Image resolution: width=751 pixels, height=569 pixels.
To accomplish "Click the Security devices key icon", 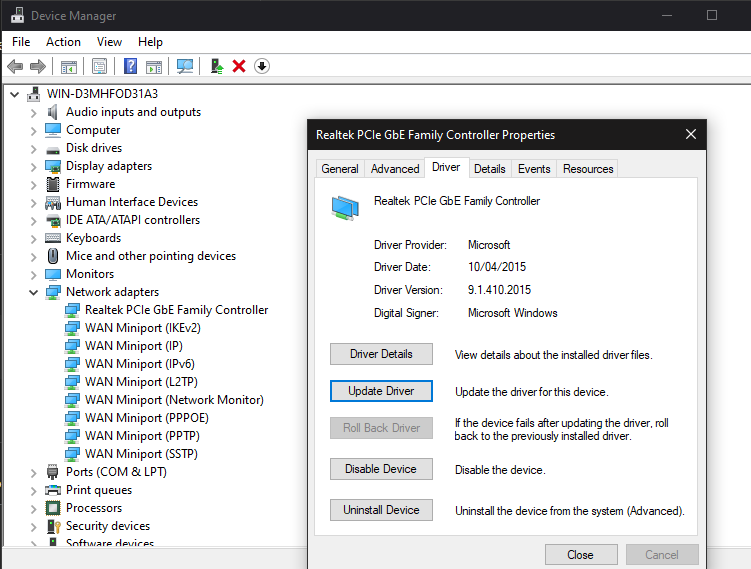I will (x=53, y=526).
